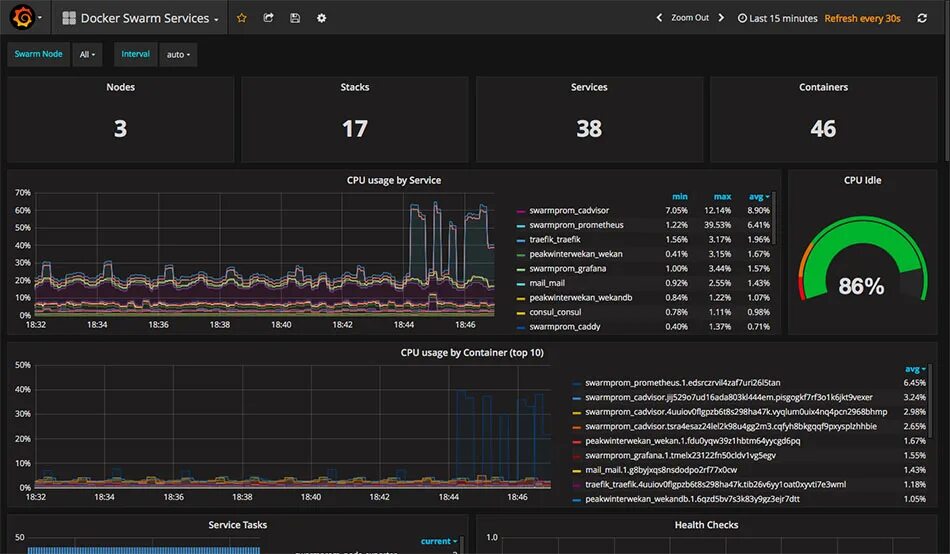Sort CPU by Service legend by avg
The height and width of the screenshot is (554, 950).
click(759, 196)
